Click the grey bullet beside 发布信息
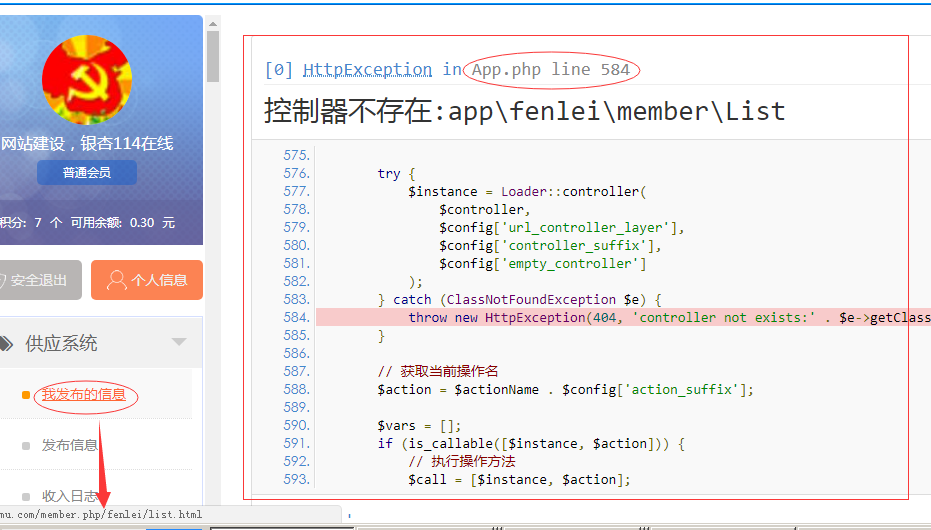Screen dimensions: 931x530 pos(26,446)
